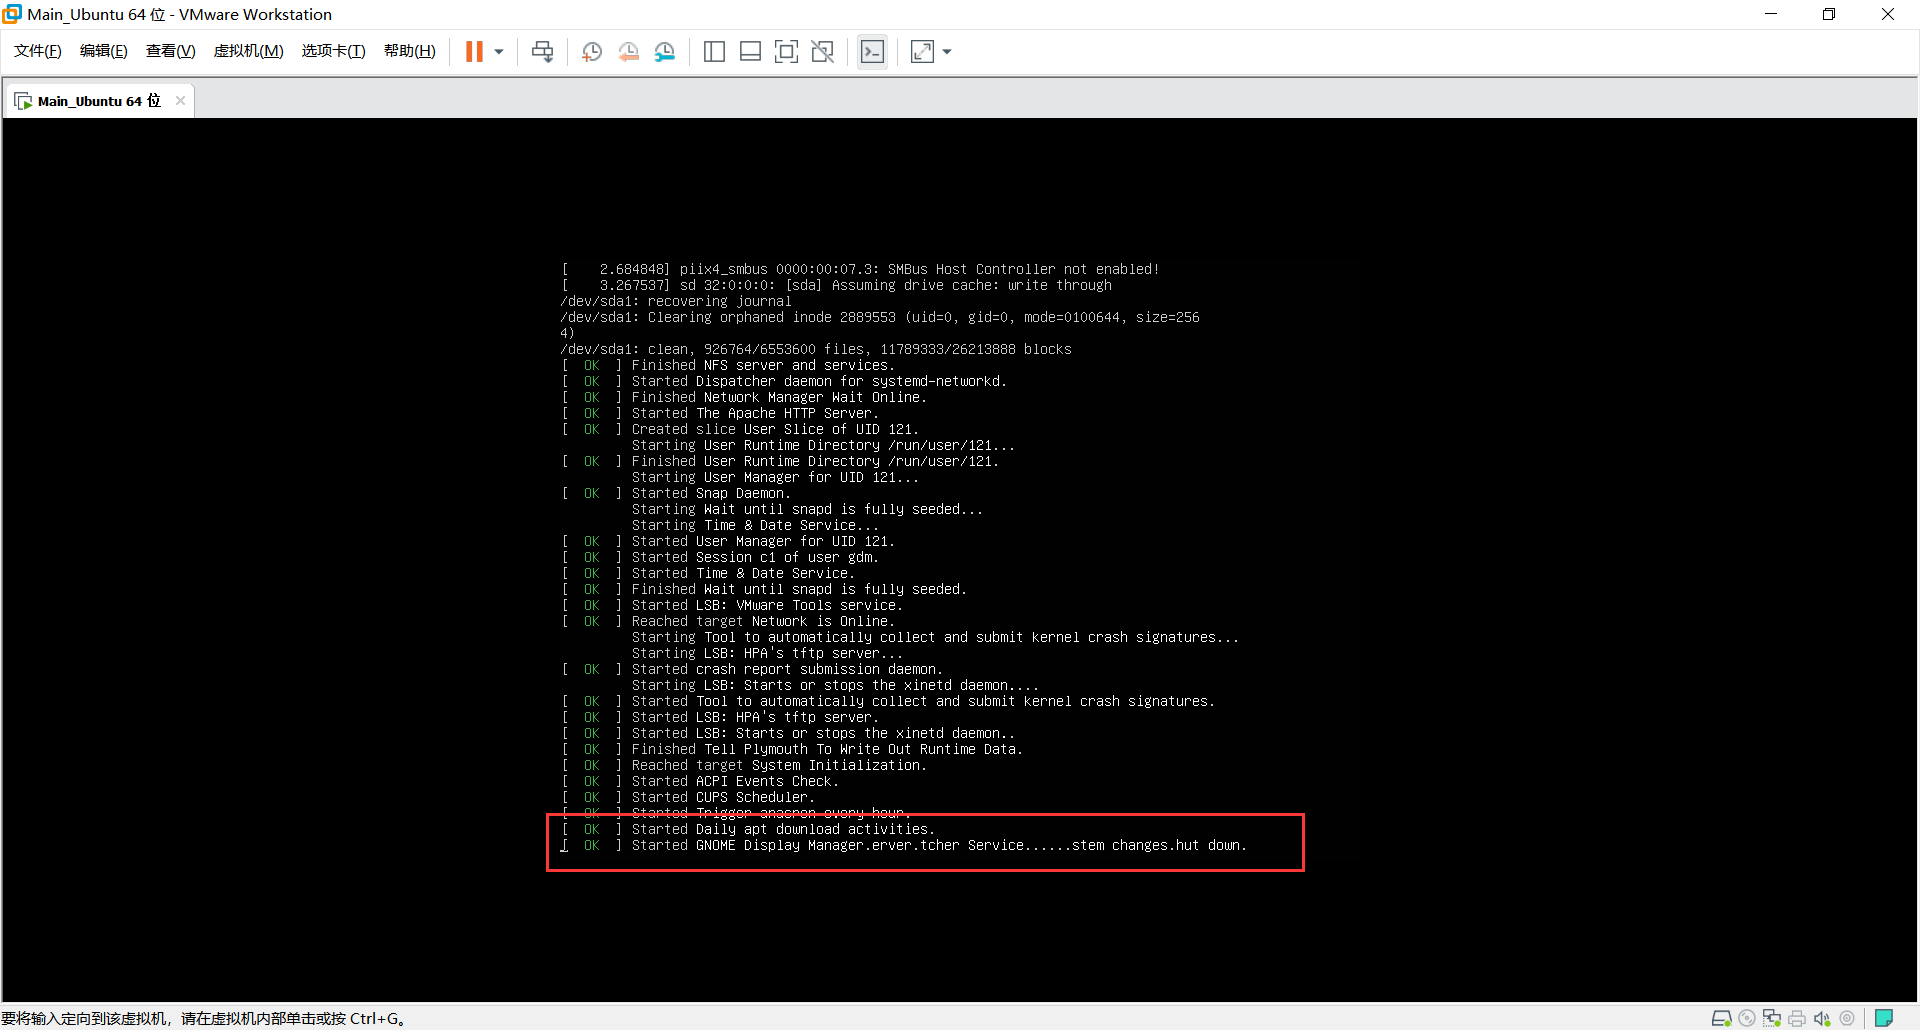
Task: Click the printer status icon
Action: click(x=1797, y=1018)
